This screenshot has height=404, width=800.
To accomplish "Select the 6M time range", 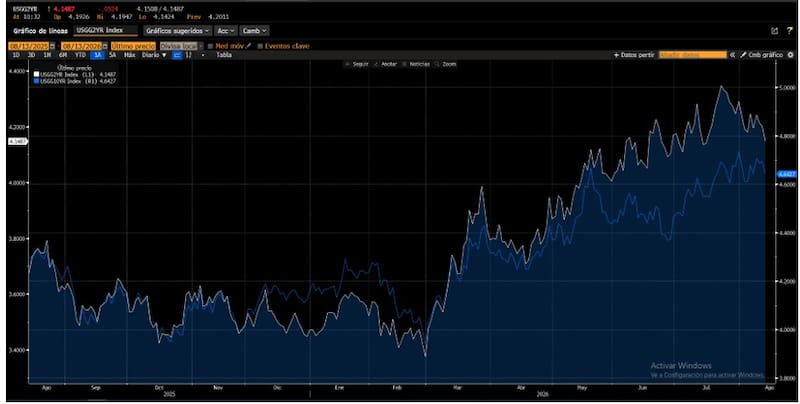I will tap(63, 55).
